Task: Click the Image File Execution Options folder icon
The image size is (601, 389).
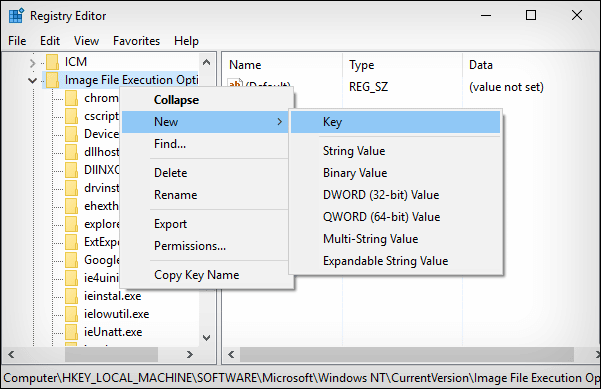Action: click(x=53, y=80)
